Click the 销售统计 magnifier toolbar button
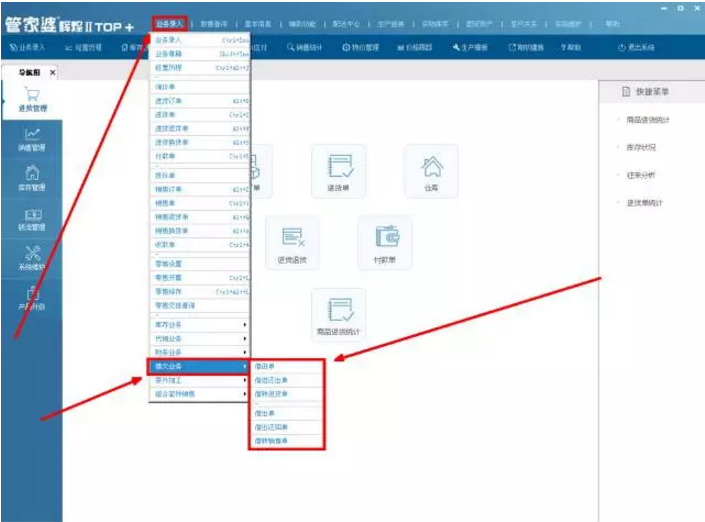This screenshot has height=522, width=705. pos(304,47)
